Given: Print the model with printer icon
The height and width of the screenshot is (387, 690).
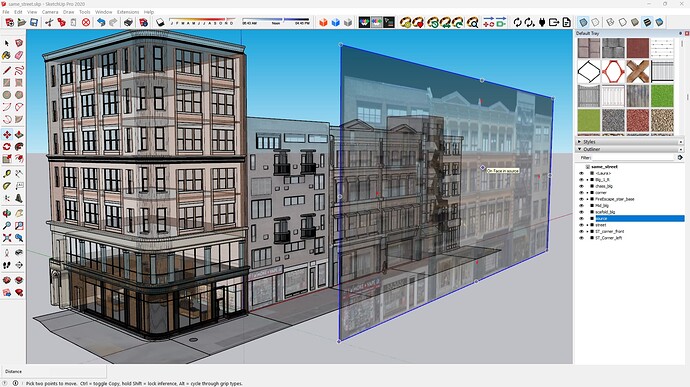Looking at the screenshot, I should [128, 22].
